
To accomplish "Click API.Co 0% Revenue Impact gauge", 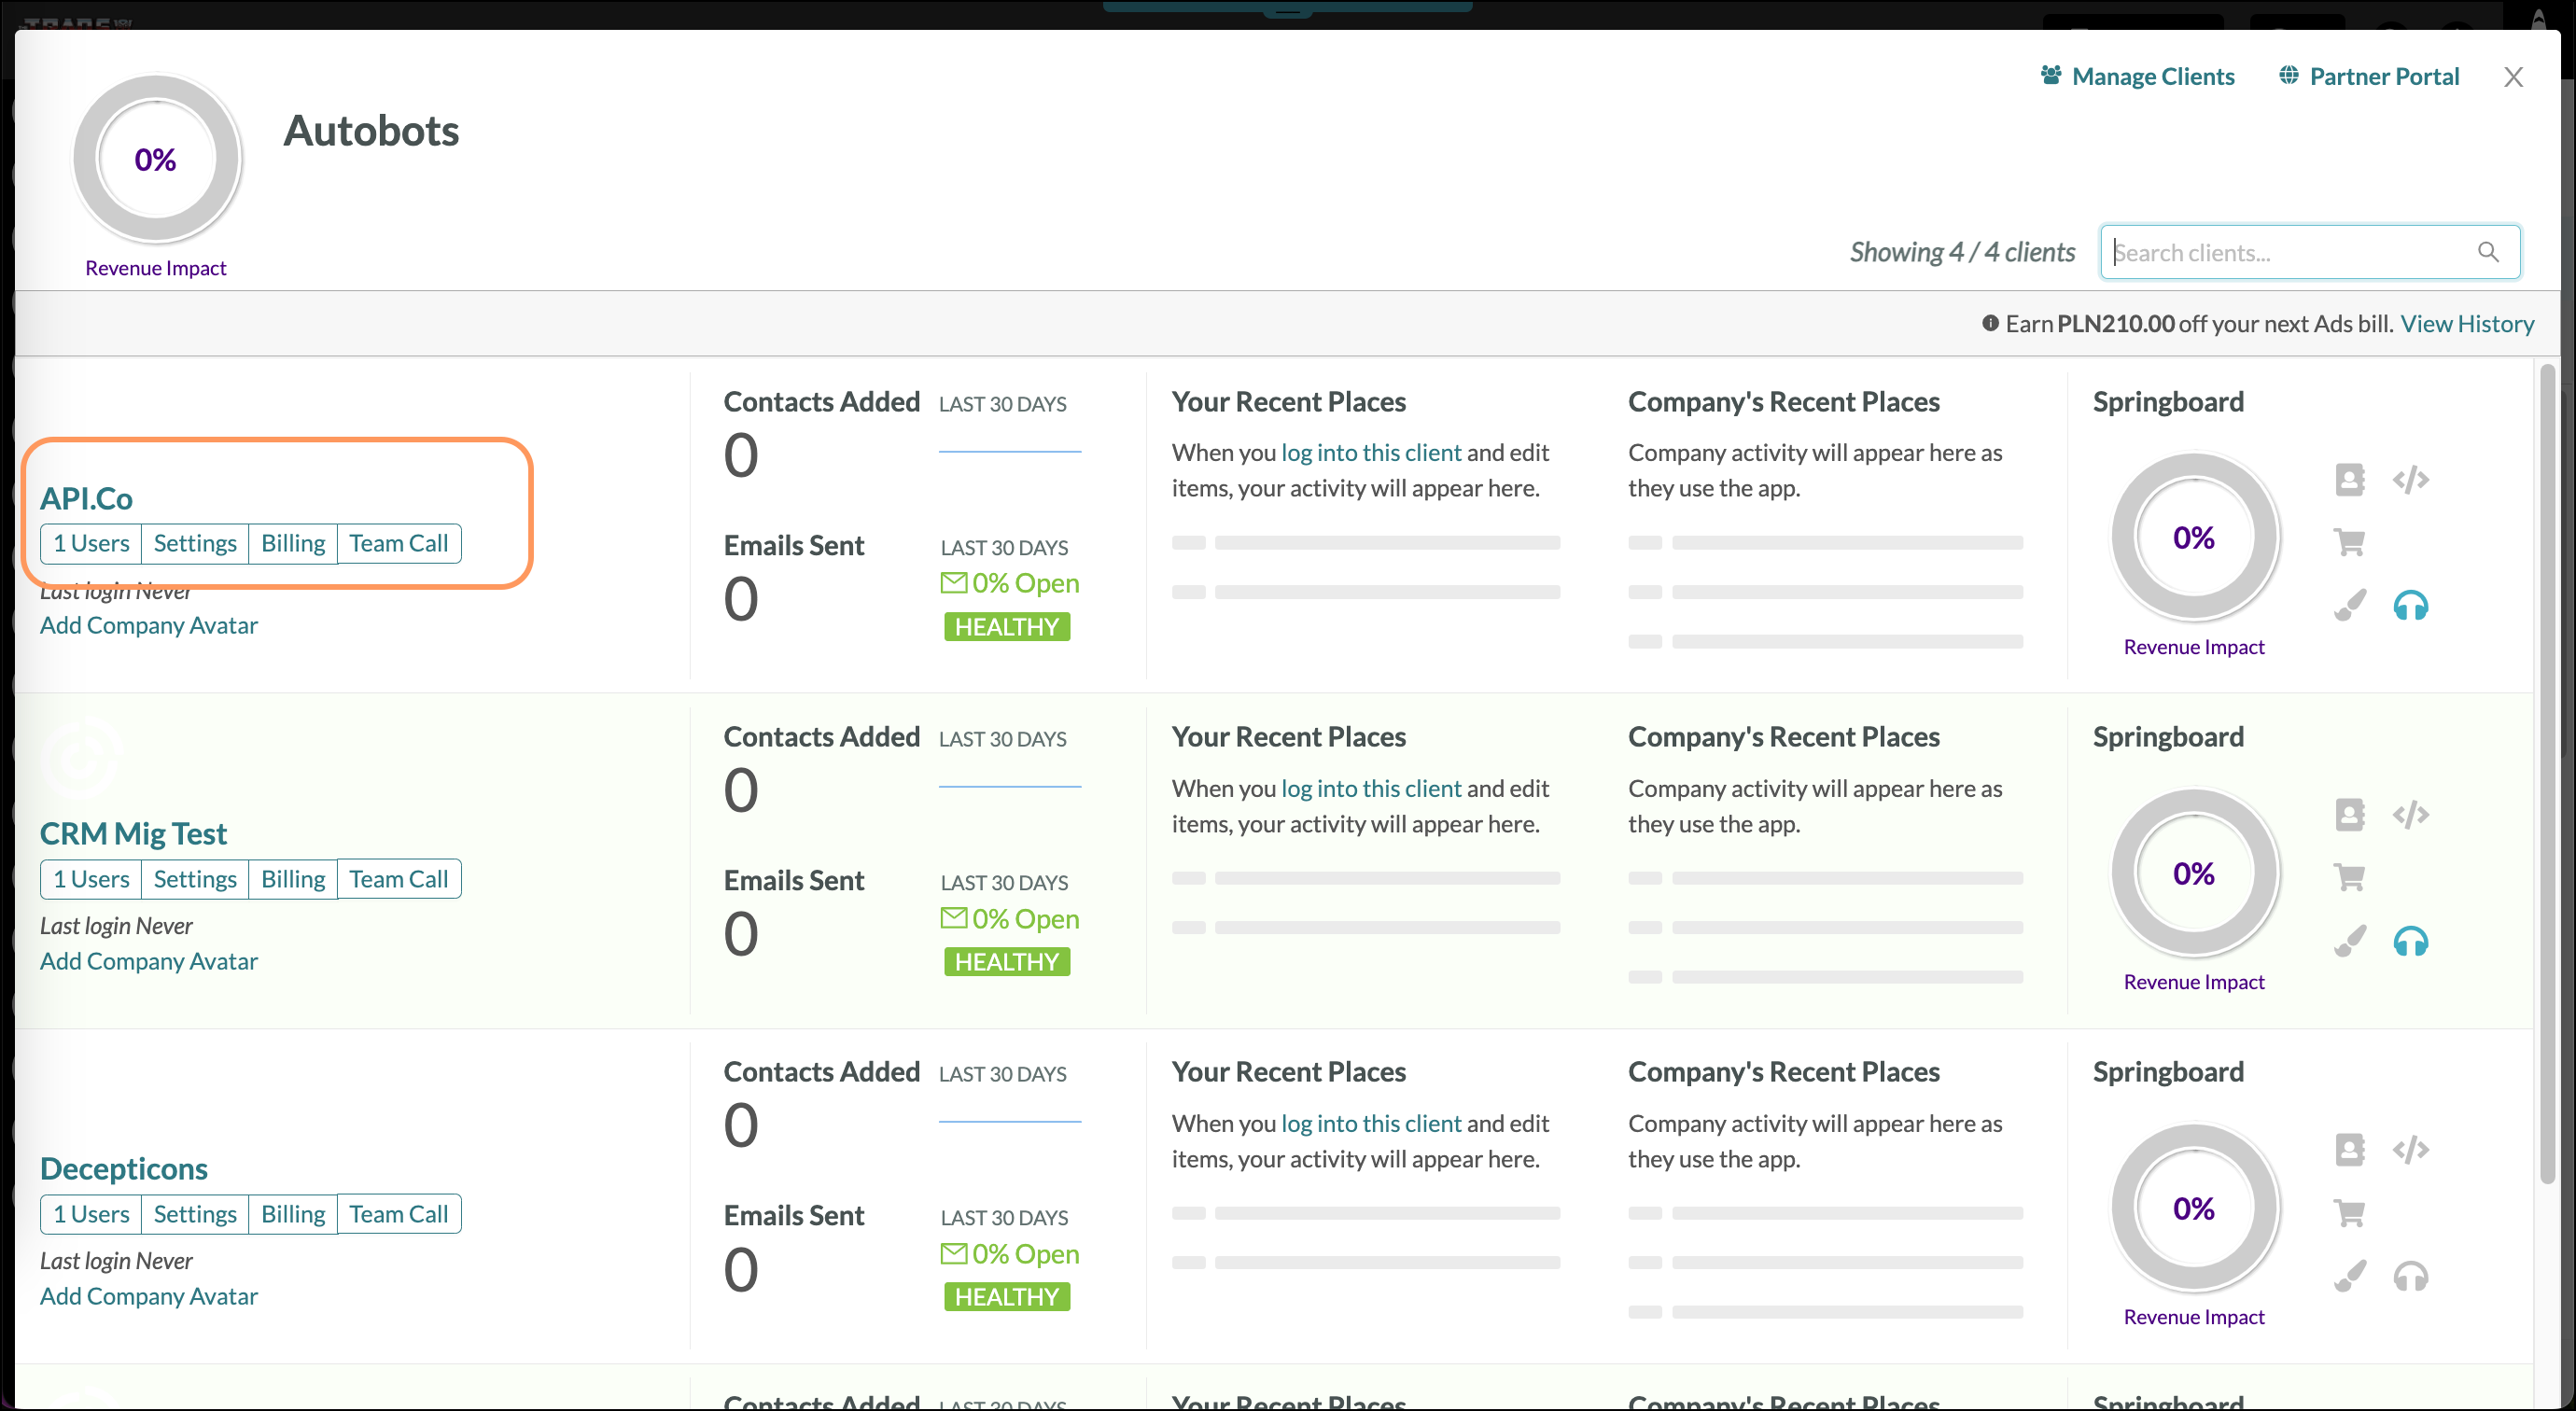I will (2194, 537).
